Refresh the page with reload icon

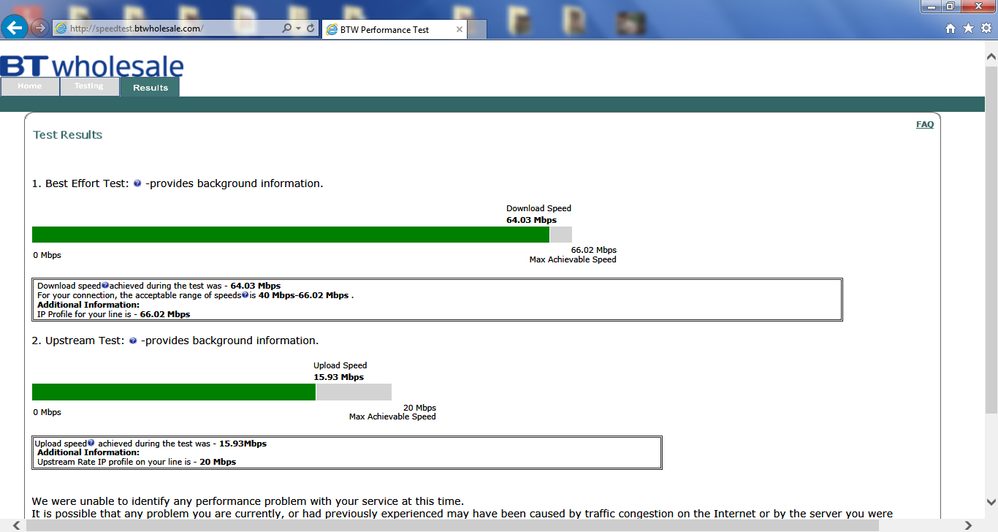(311, 28)
